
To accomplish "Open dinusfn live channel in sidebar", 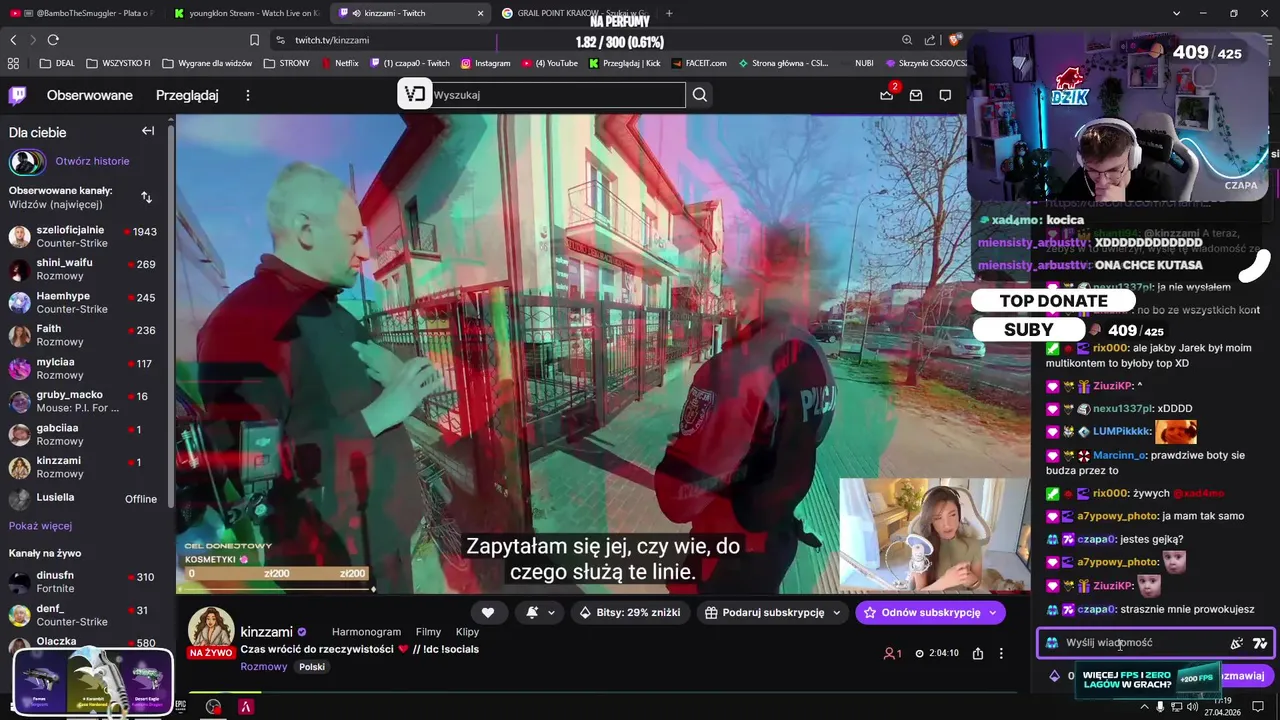I will click(86, 582).
